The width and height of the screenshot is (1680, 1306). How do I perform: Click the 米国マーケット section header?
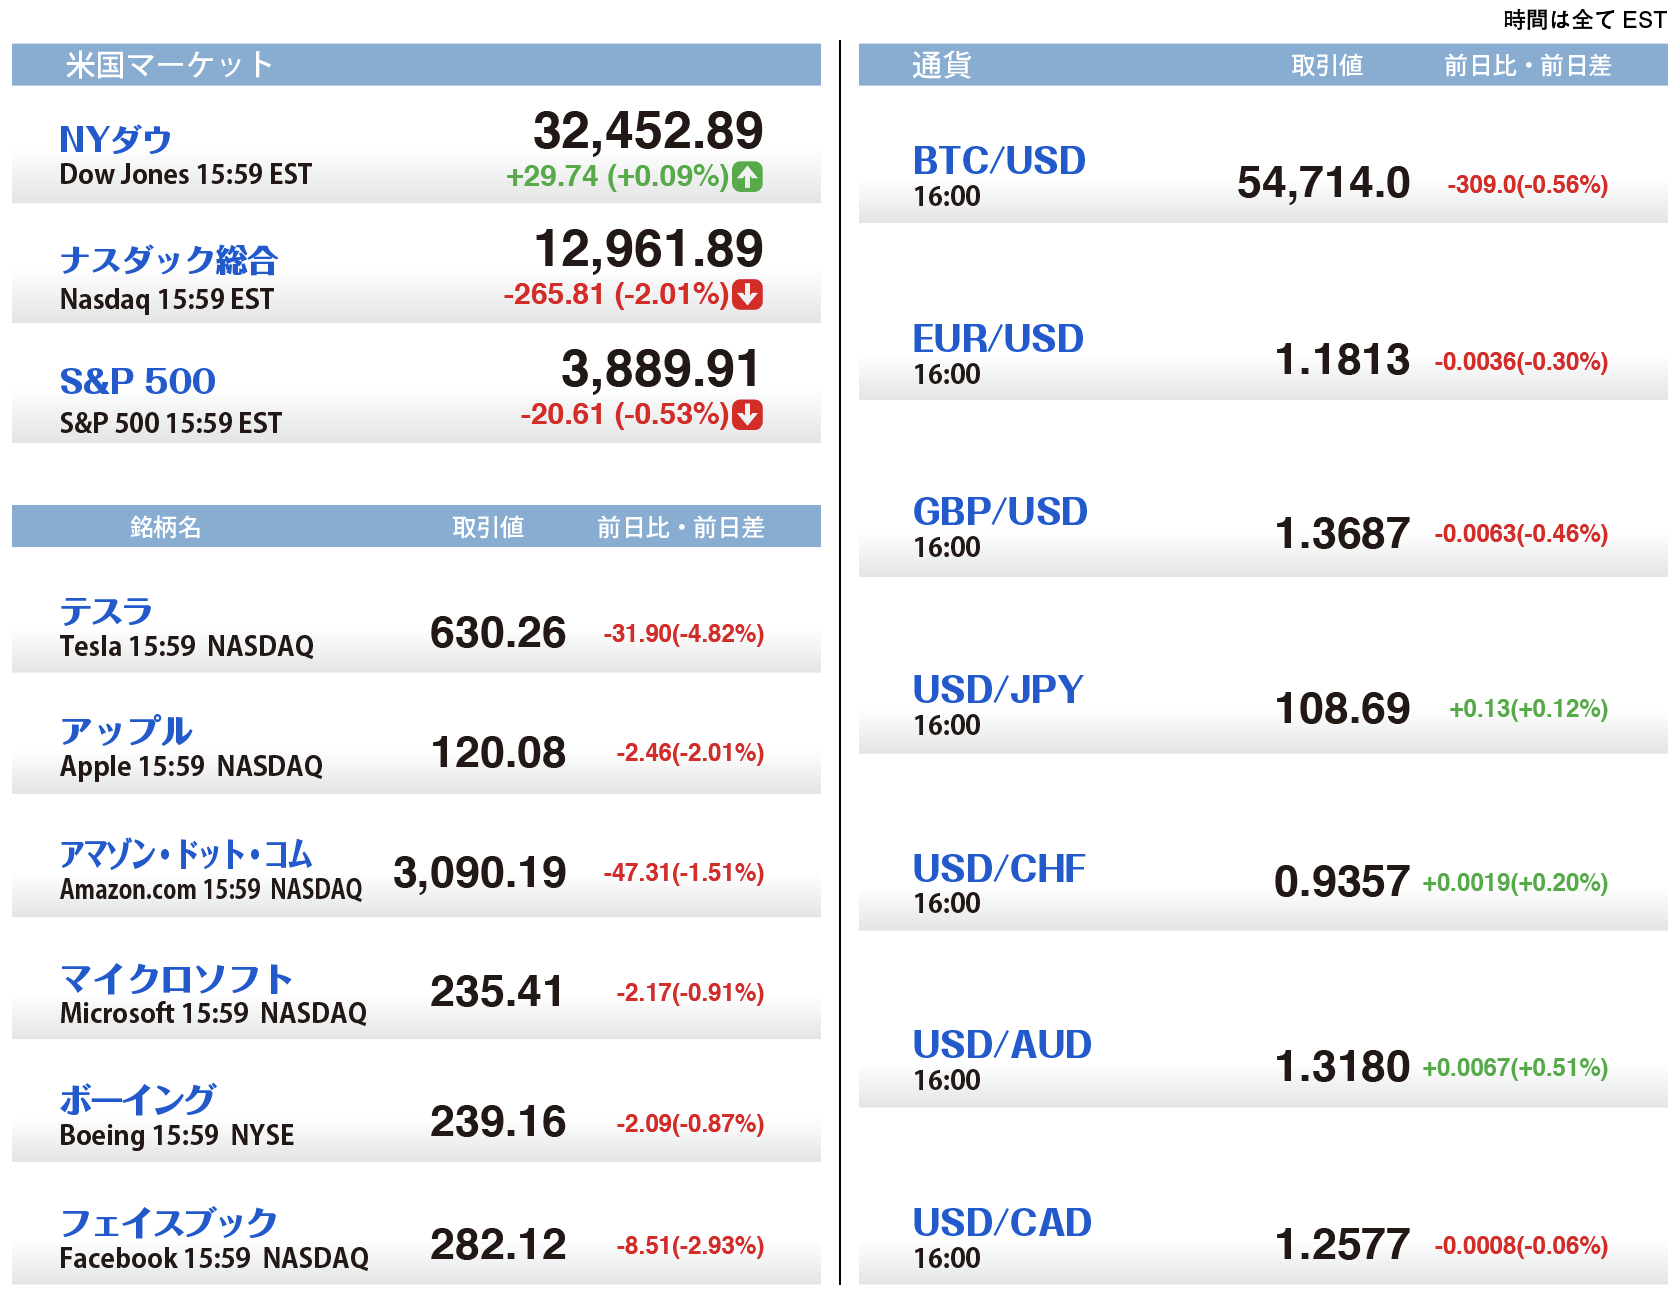169,65
